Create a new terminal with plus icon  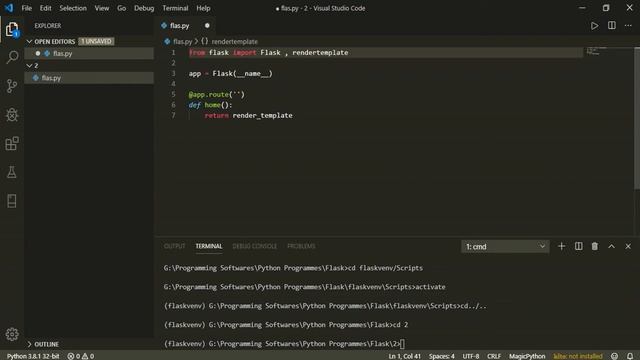[x=561, y=247]
